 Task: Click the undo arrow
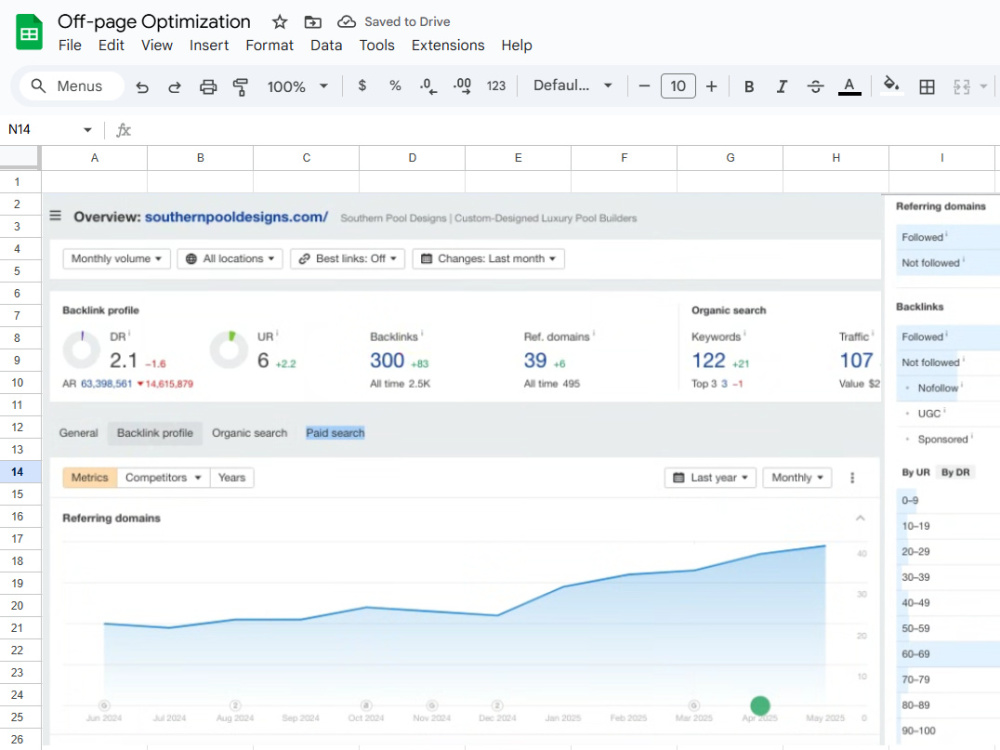[x=142, y=87]
